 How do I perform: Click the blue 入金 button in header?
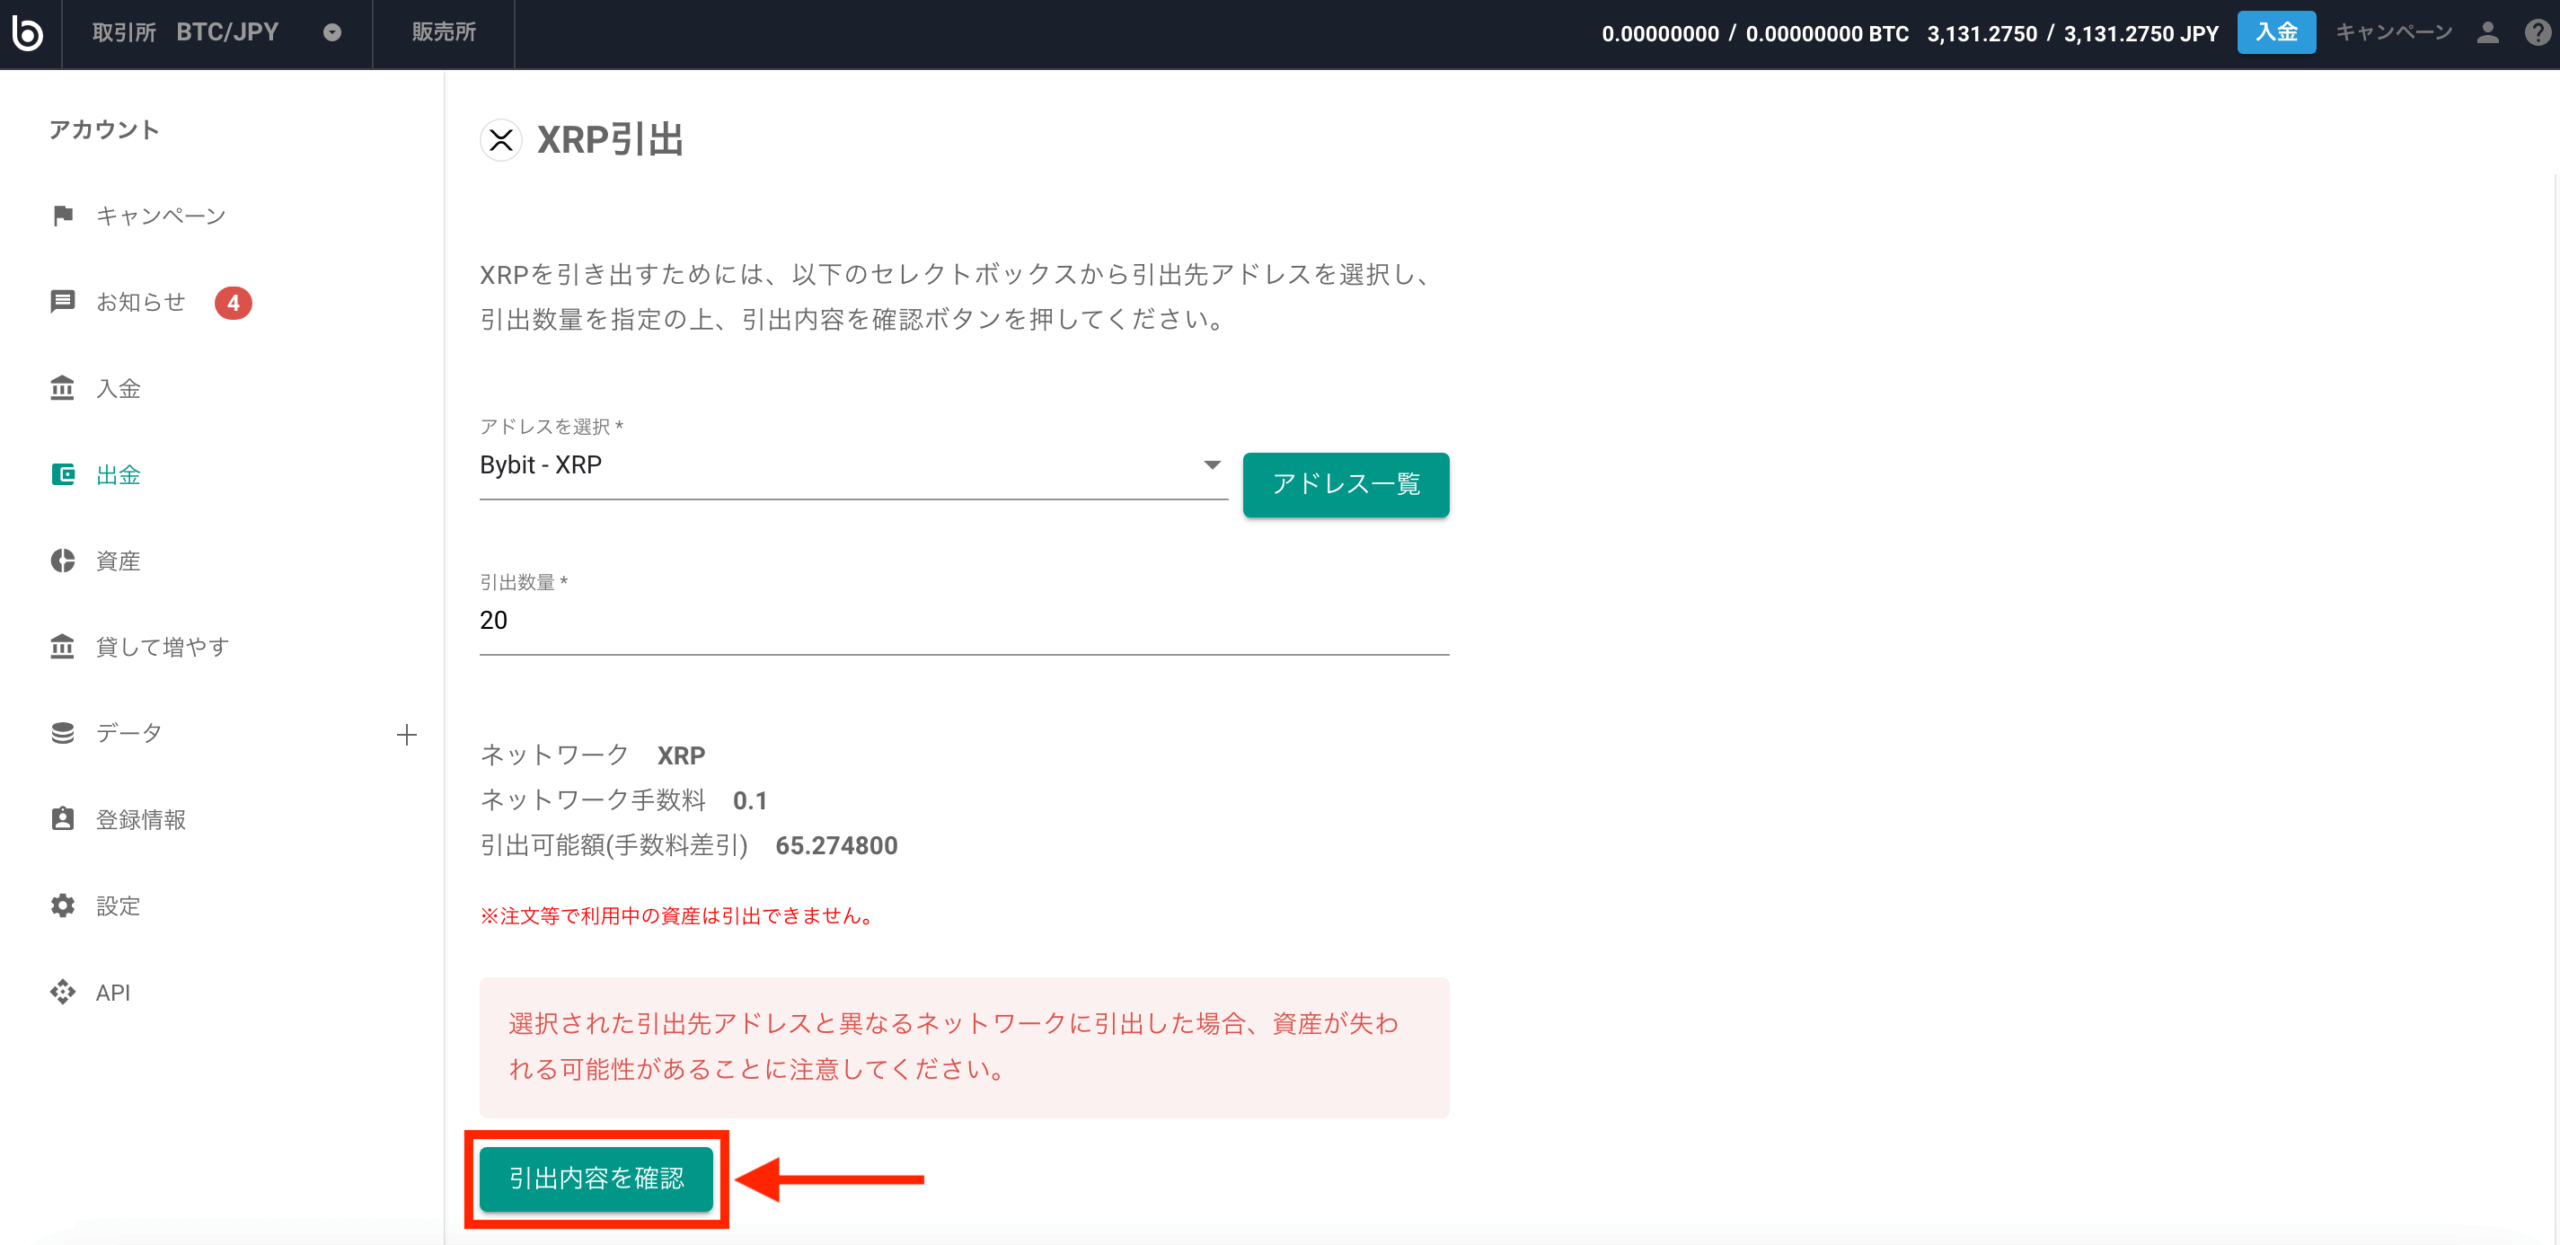click(2276, 33)
